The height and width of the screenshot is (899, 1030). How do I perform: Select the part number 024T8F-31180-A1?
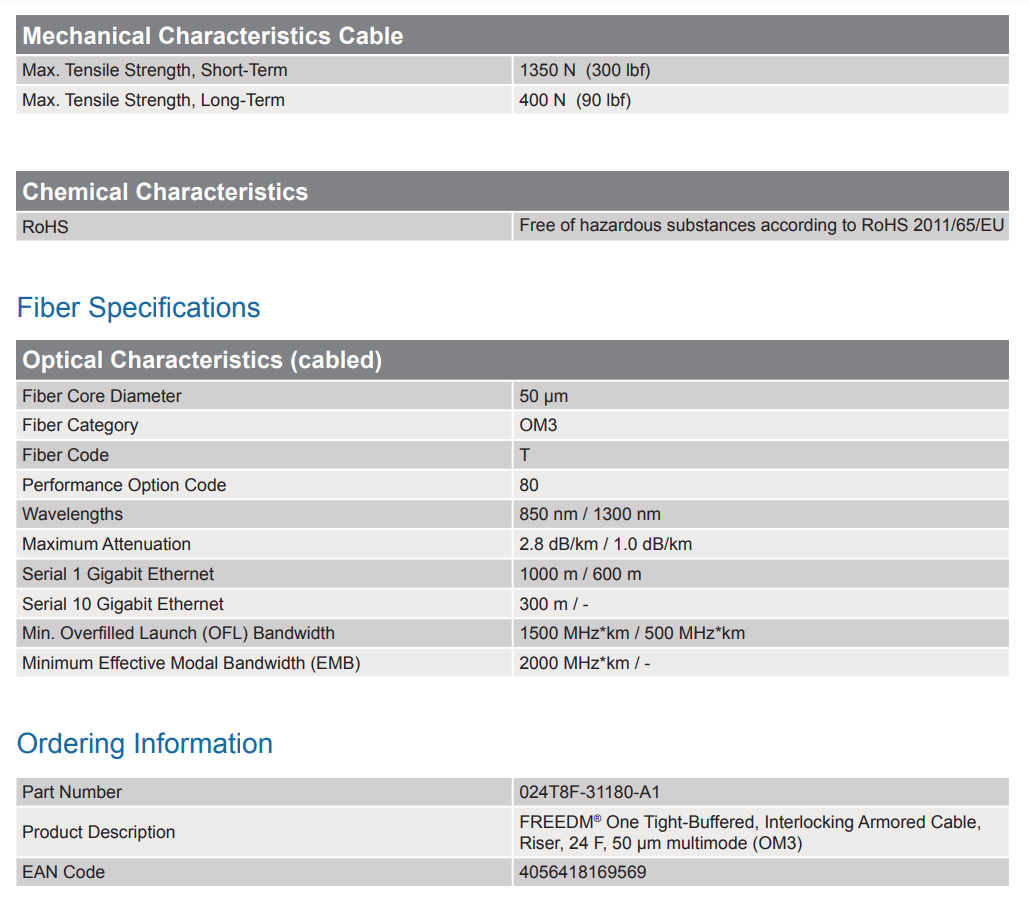pos(589,792)
